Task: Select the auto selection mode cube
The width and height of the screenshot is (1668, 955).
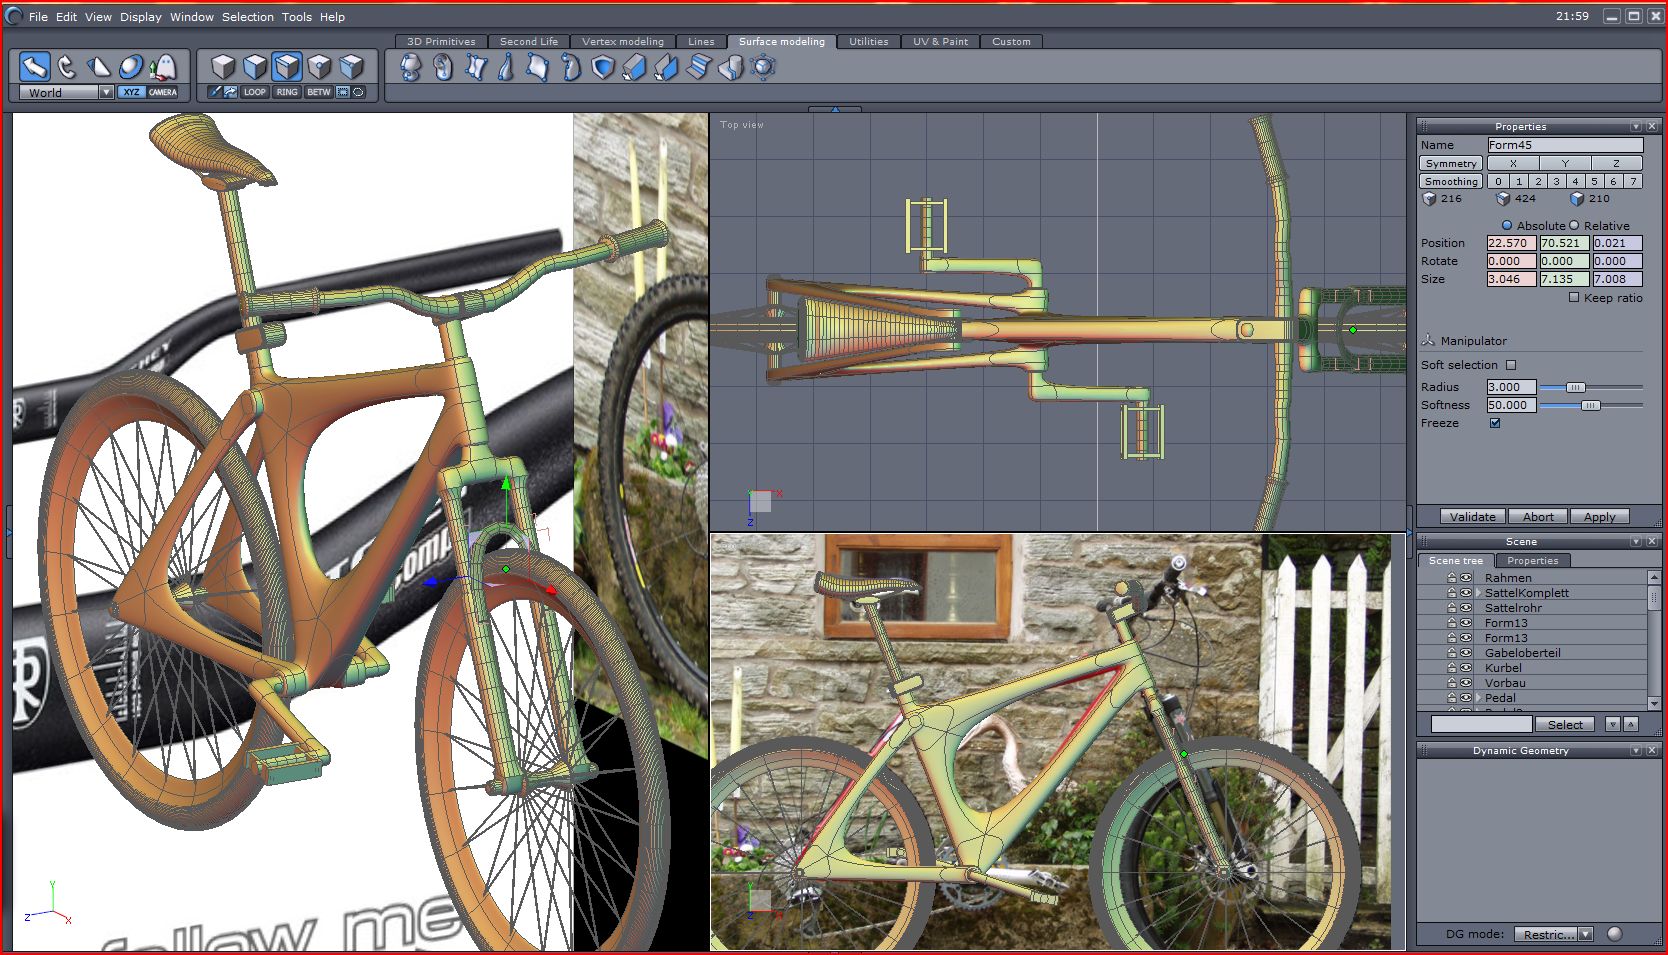Action: click(x=351, y=67)
